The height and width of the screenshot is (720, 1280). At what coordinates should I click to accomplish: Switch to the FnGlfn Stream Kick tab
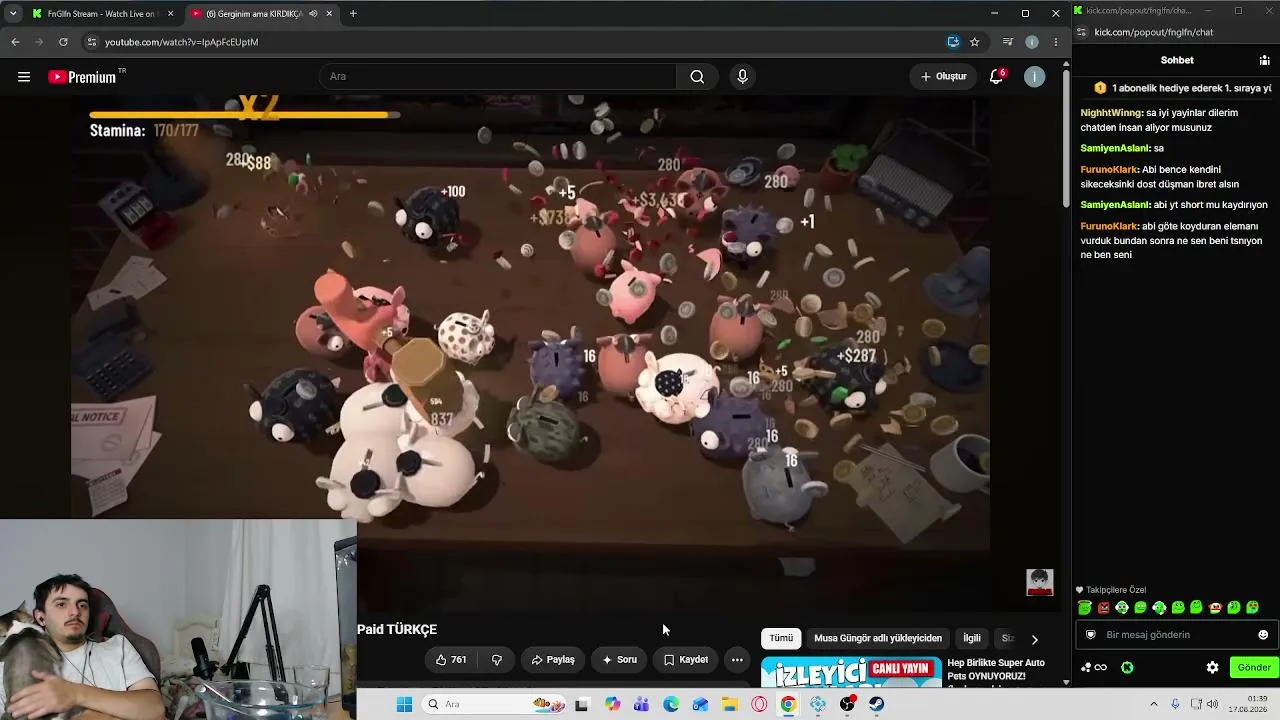click(x=101, y=14)
